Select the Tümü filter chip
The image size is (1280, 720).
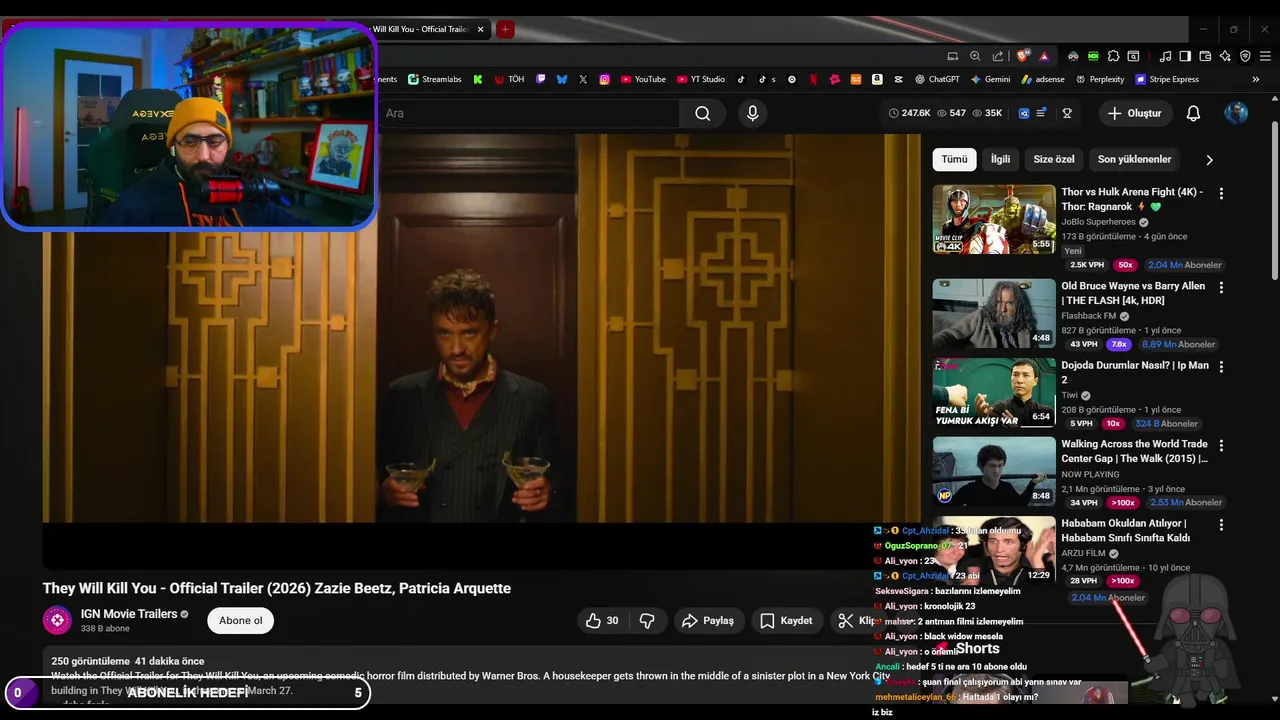[954, 159]
